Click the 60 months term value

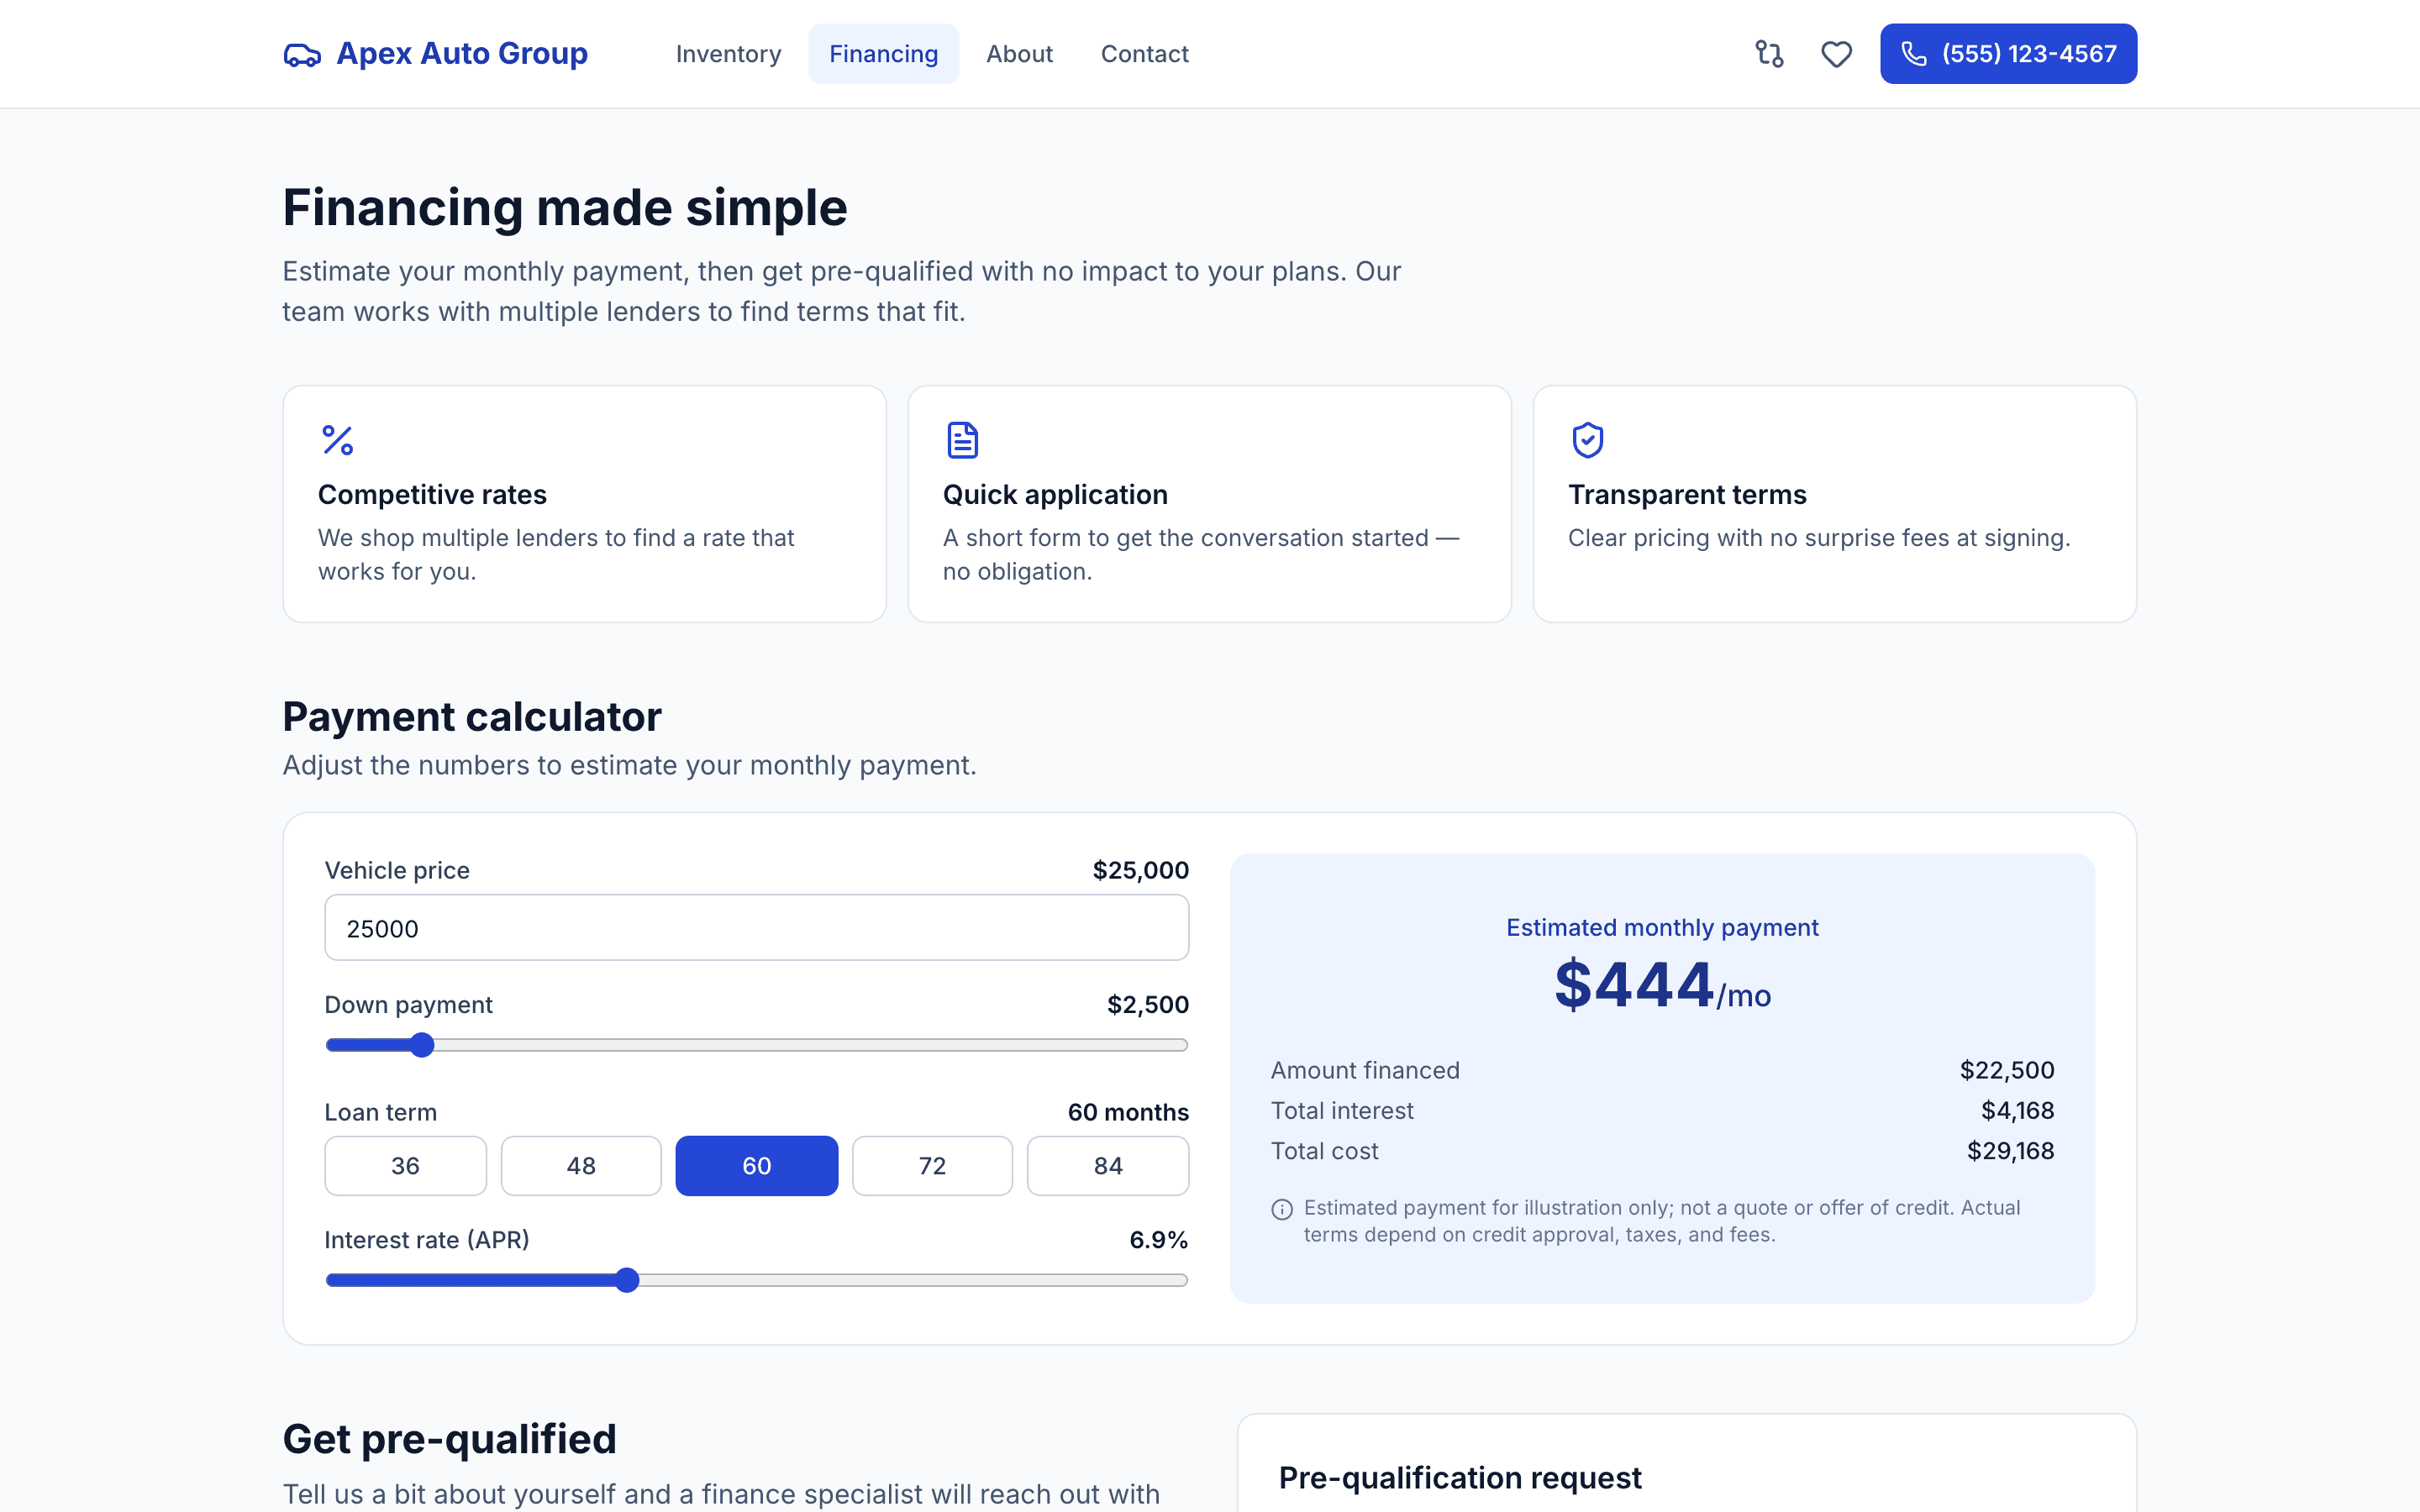[1128, 1112]
